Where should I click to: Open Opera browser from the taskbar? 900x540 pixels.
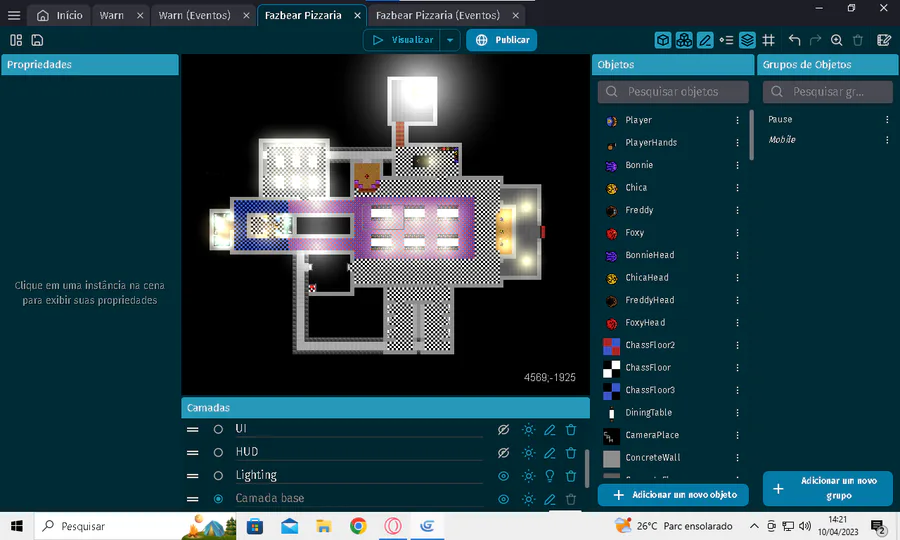coord(393,526)
